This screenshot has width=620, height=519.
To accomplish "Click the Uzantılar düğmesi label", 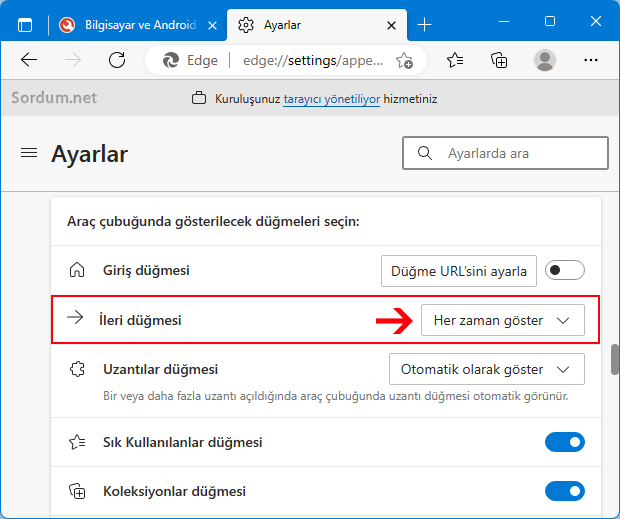I will point(161,370).
